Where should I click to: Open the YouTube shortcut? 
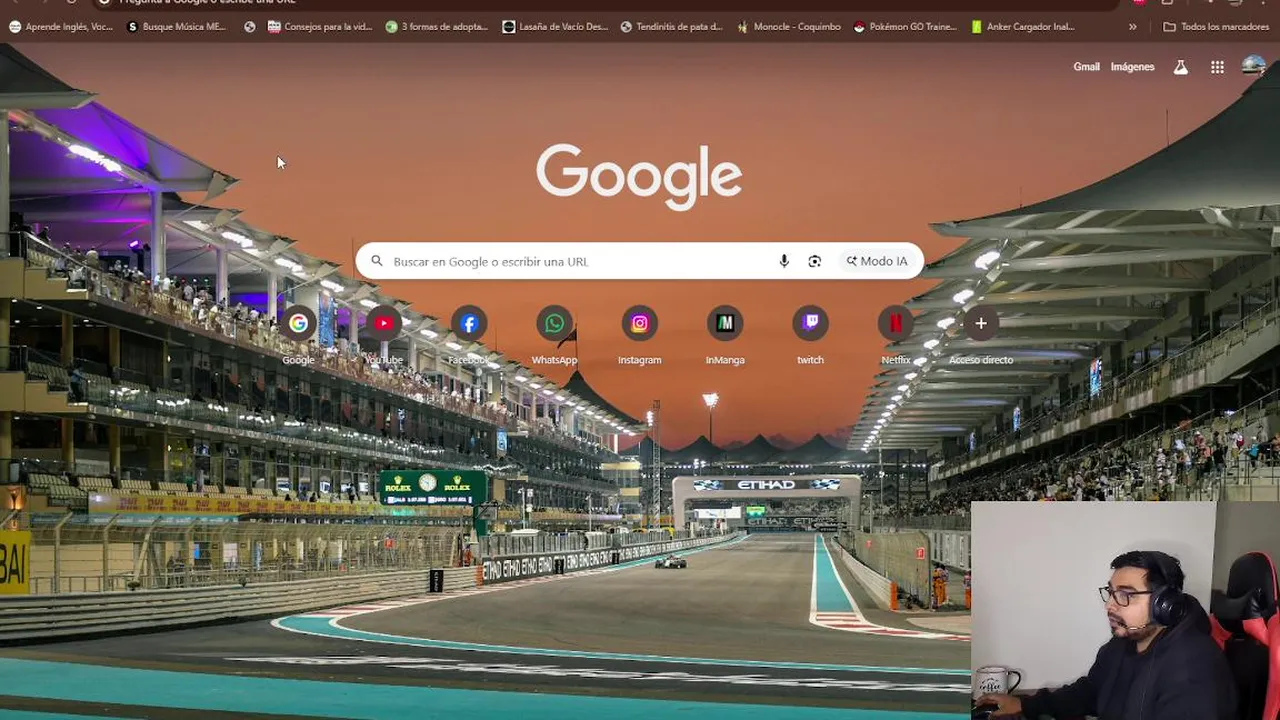(384, 335)
